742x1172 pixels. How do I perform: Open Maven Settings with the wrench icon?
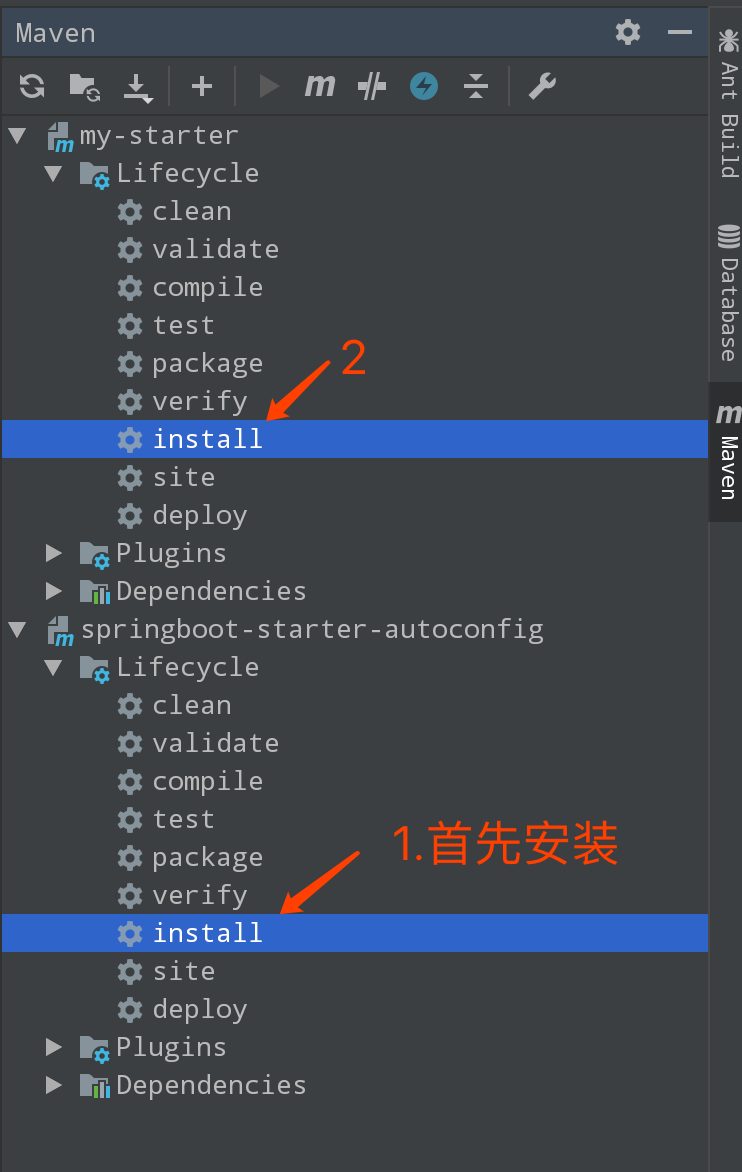(x=542, y=86)
